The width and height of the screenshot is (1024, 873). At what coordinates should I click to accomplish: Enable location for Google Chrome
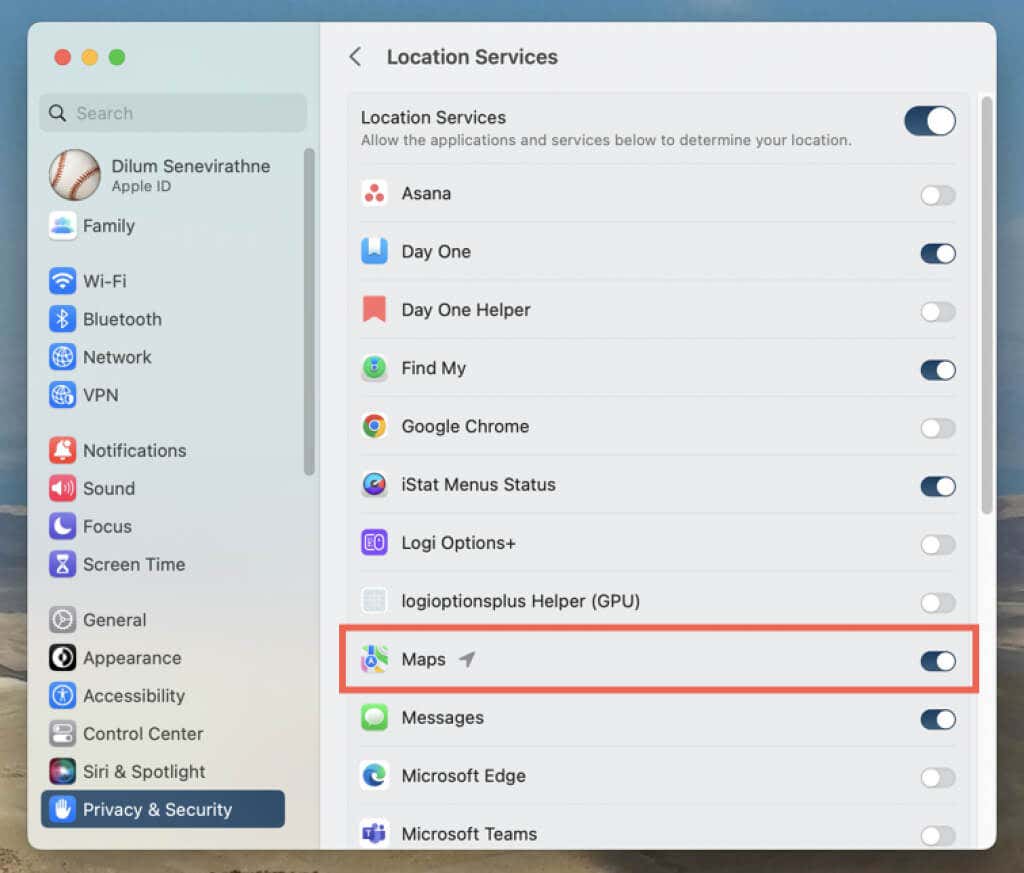pos(938,428)
